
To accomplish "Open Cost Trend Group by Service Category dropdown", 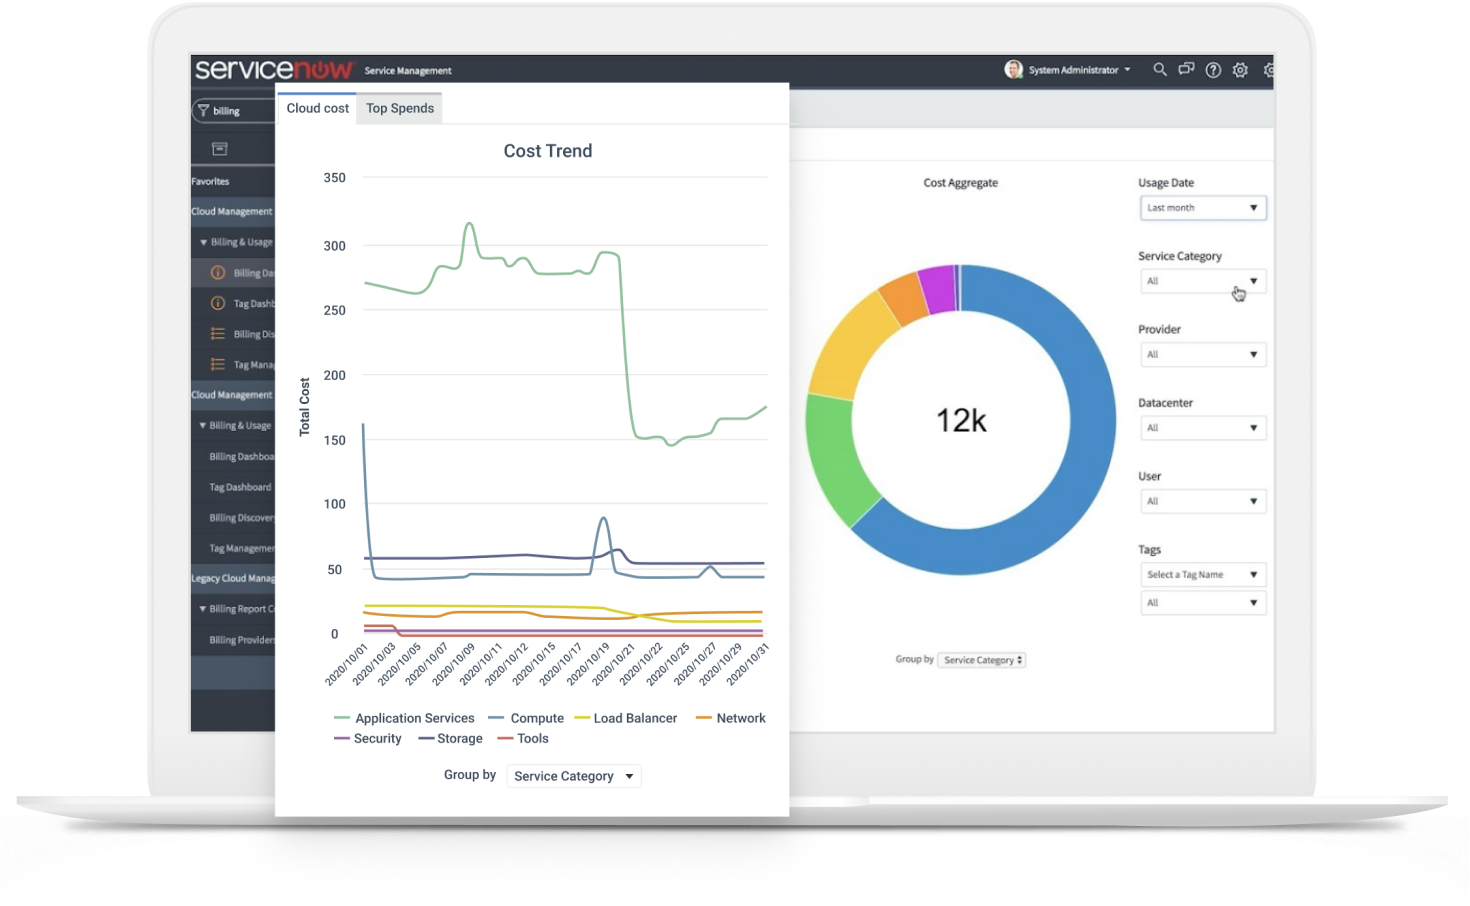I will [x=573, y=776].
